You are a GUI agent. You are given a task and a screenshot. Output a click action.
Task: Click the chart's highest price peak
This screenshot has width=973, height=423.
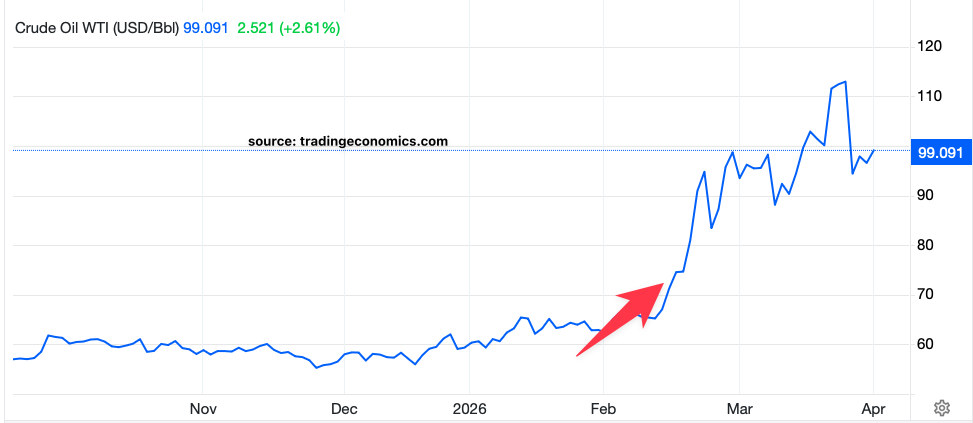846,82
